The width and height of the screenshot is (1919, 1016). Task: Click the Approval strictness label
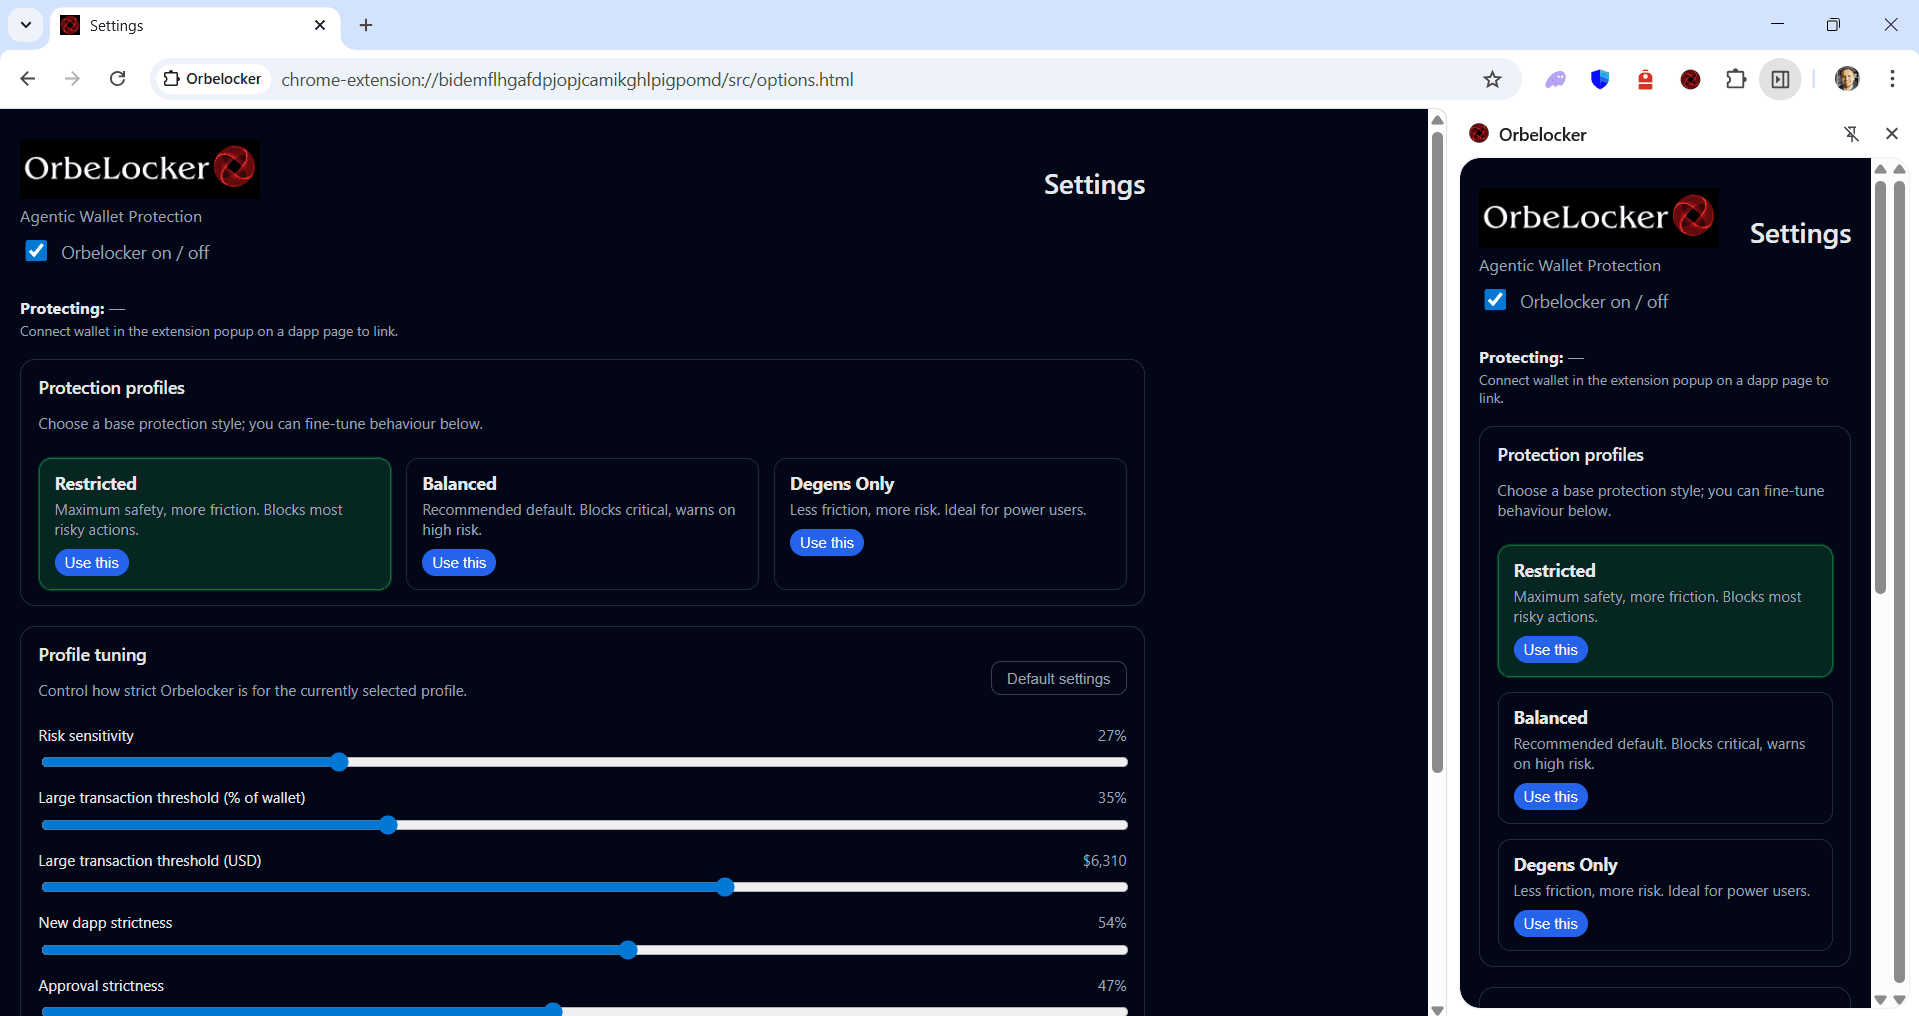coord(101,986)
